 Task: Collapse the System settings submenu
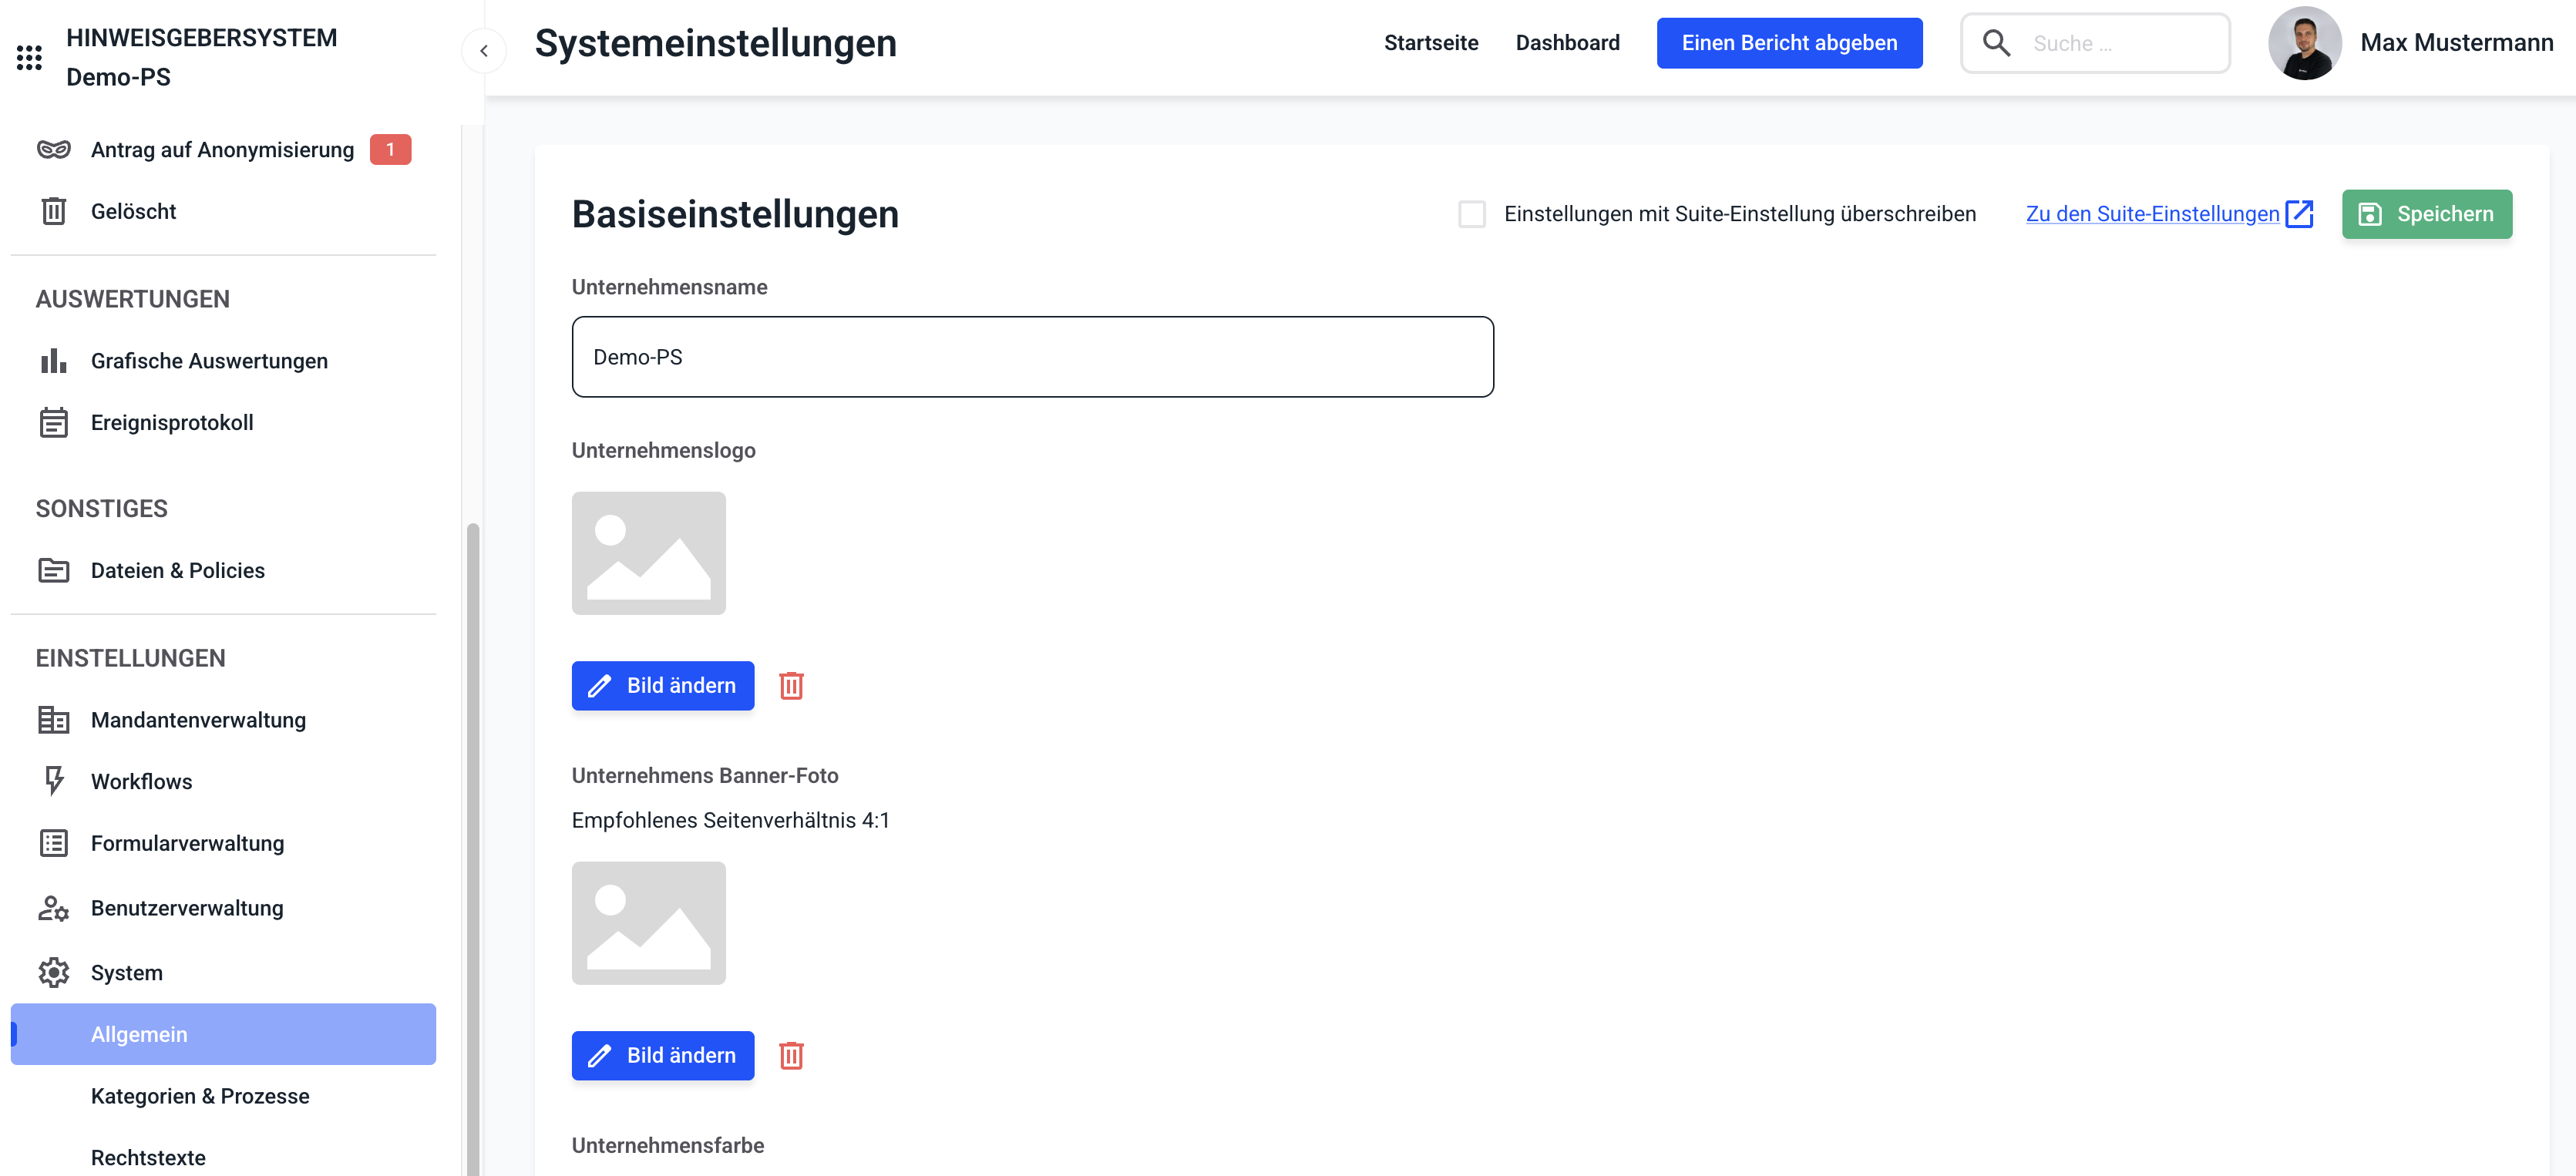click(x=126, y=972)
